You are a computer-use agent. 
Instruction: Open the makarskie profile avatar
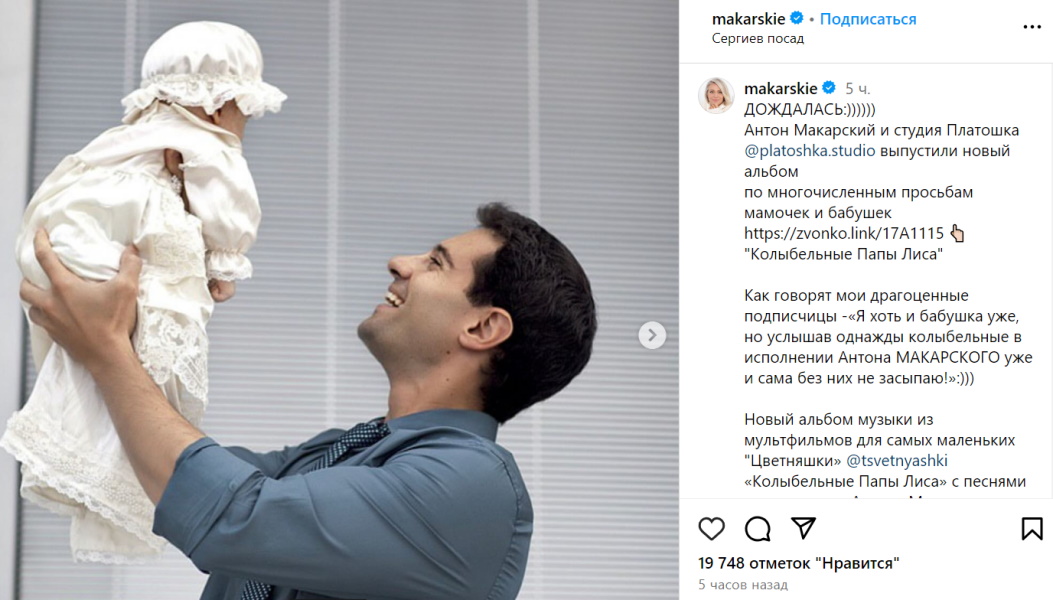tap(716, 95)
